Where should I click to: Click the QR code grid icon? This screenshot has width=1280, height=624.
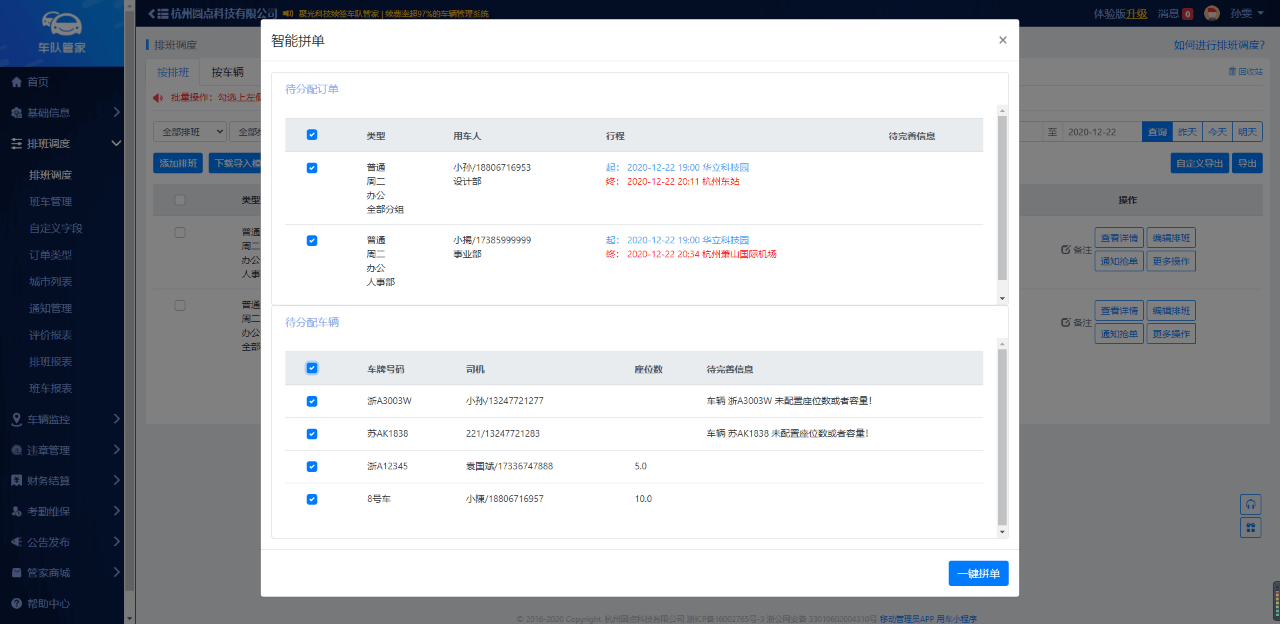pos(1250,527)
